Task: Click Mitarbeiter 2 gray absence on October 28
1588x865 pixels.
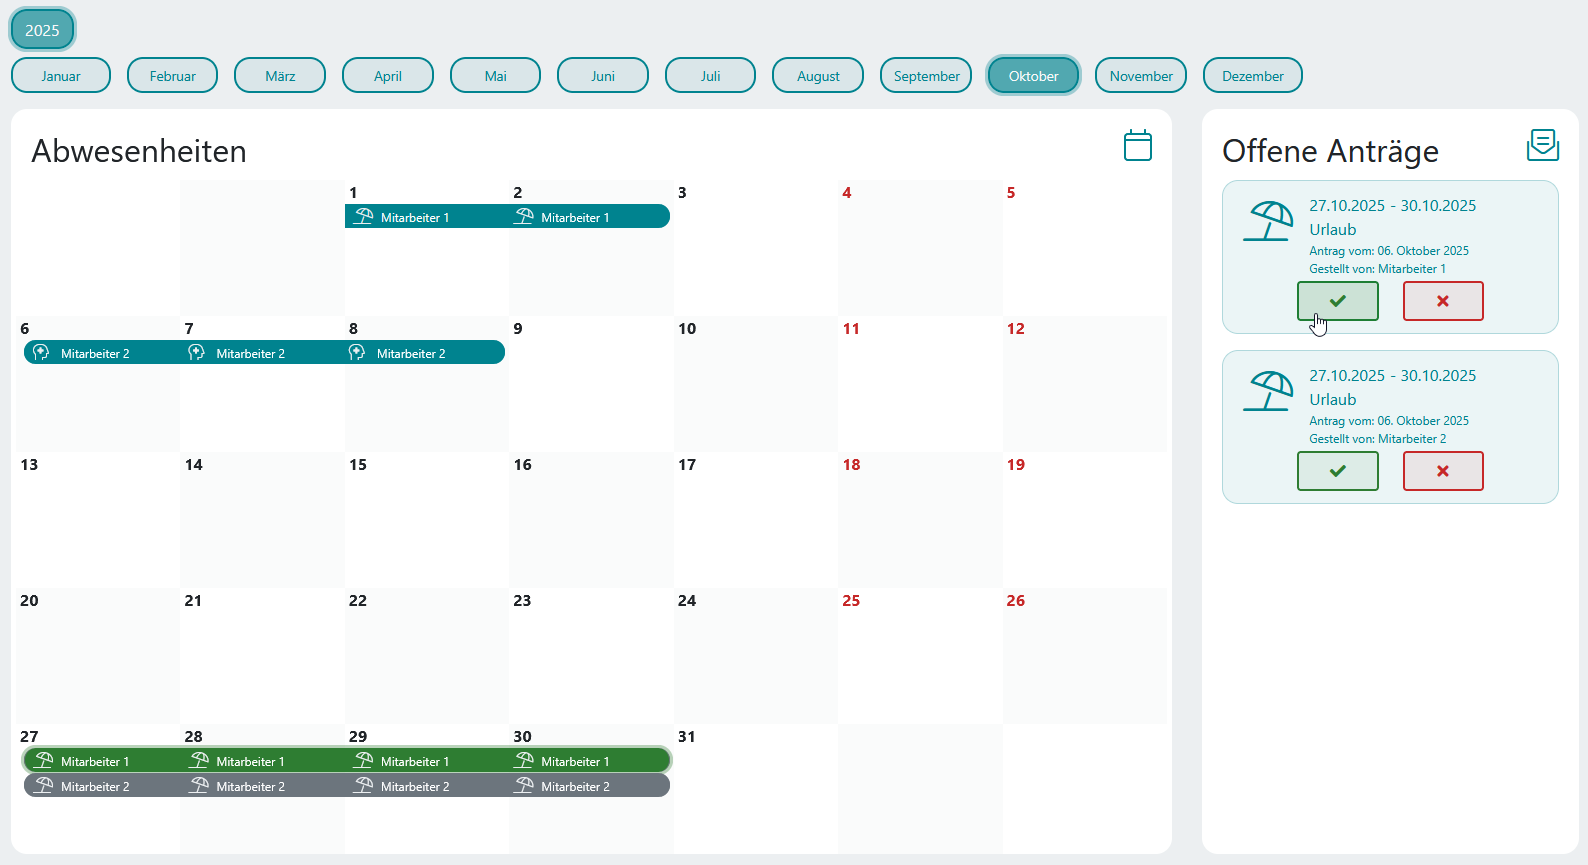Action: (x=250, y=787)
